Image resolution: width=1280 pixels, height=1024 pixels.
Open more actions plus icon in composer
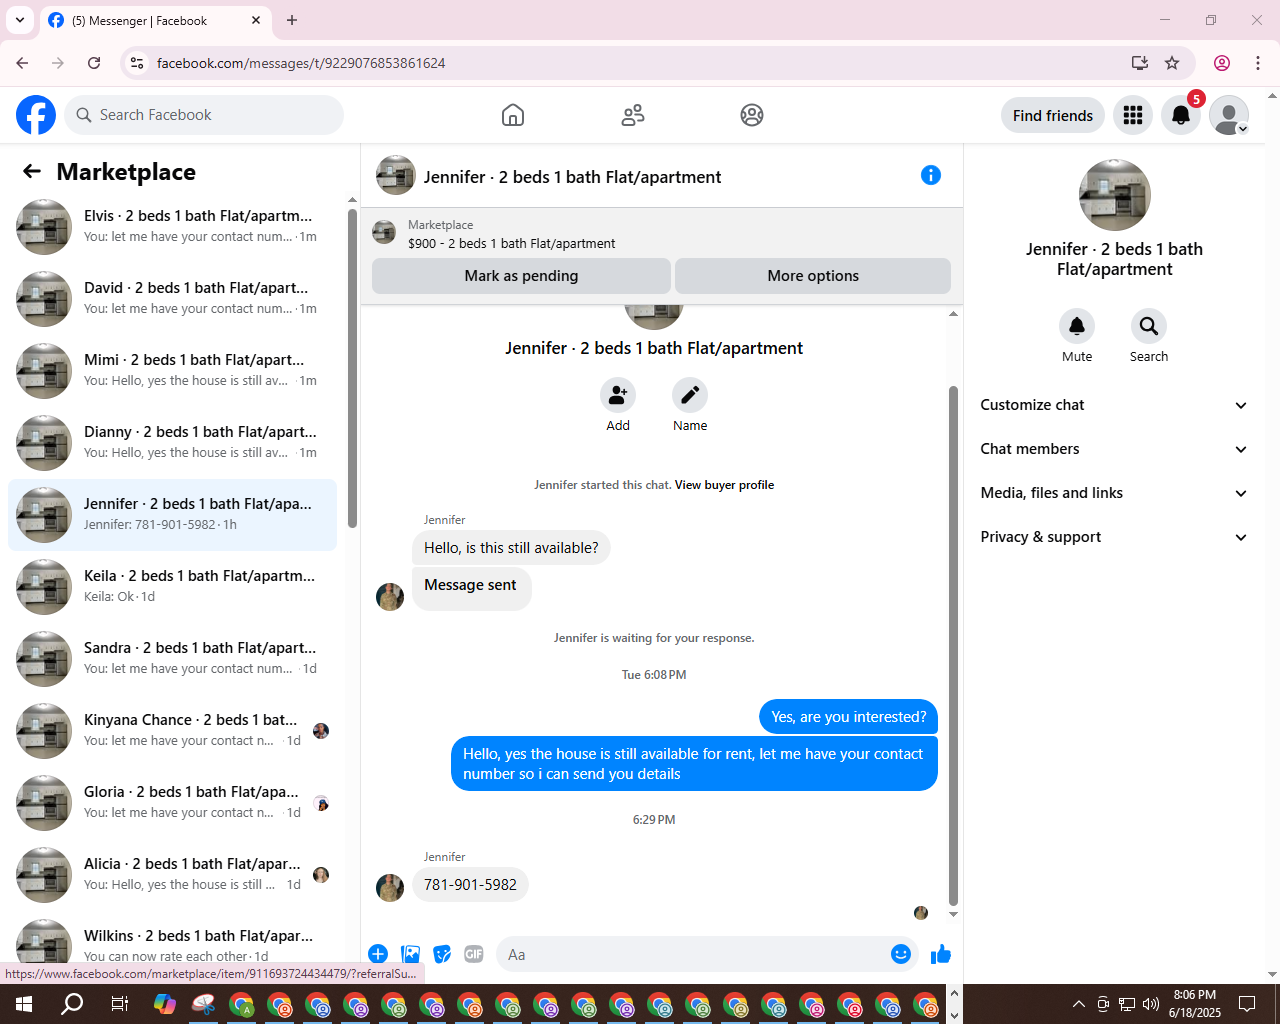(x=378, y=954)
